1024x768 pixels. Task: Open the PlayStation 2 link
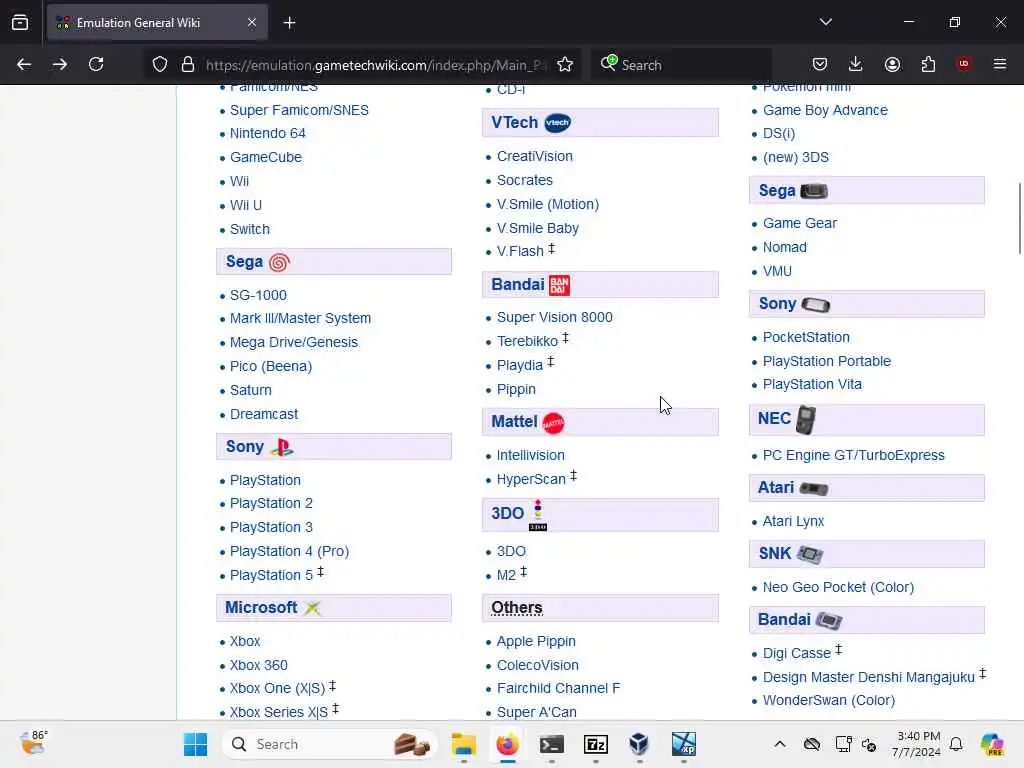271,504
